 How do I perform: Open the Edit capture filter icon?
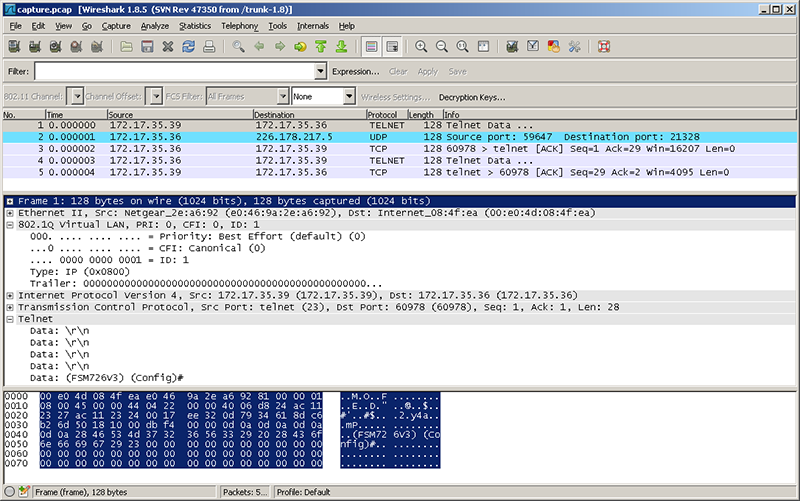click(512, 47)
